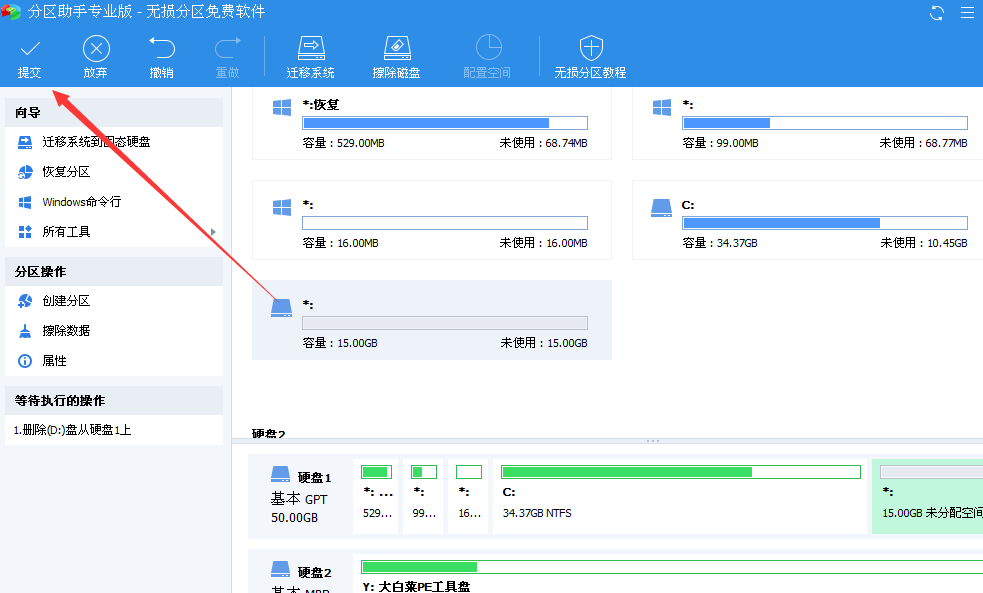
Task: Select C: 34.37GB NTFS block in disk map
Action: pos(680,496)
